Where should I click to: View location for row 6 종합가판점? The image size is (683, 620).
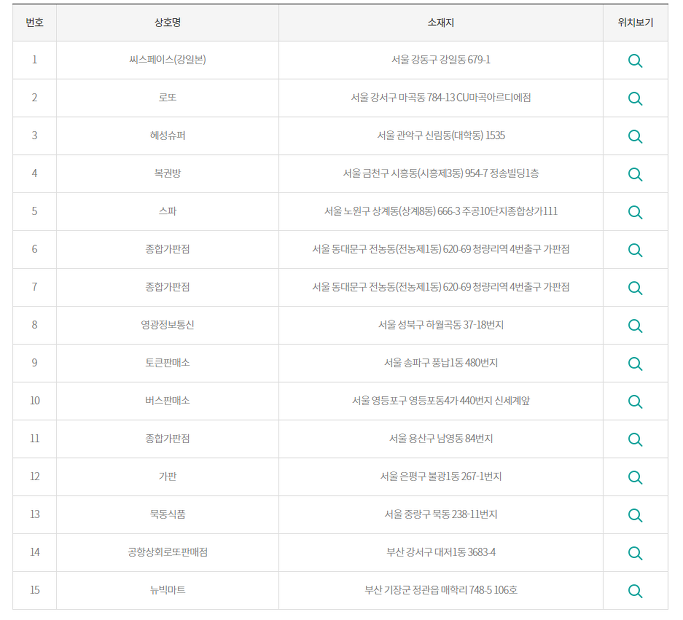pos(635,250)
